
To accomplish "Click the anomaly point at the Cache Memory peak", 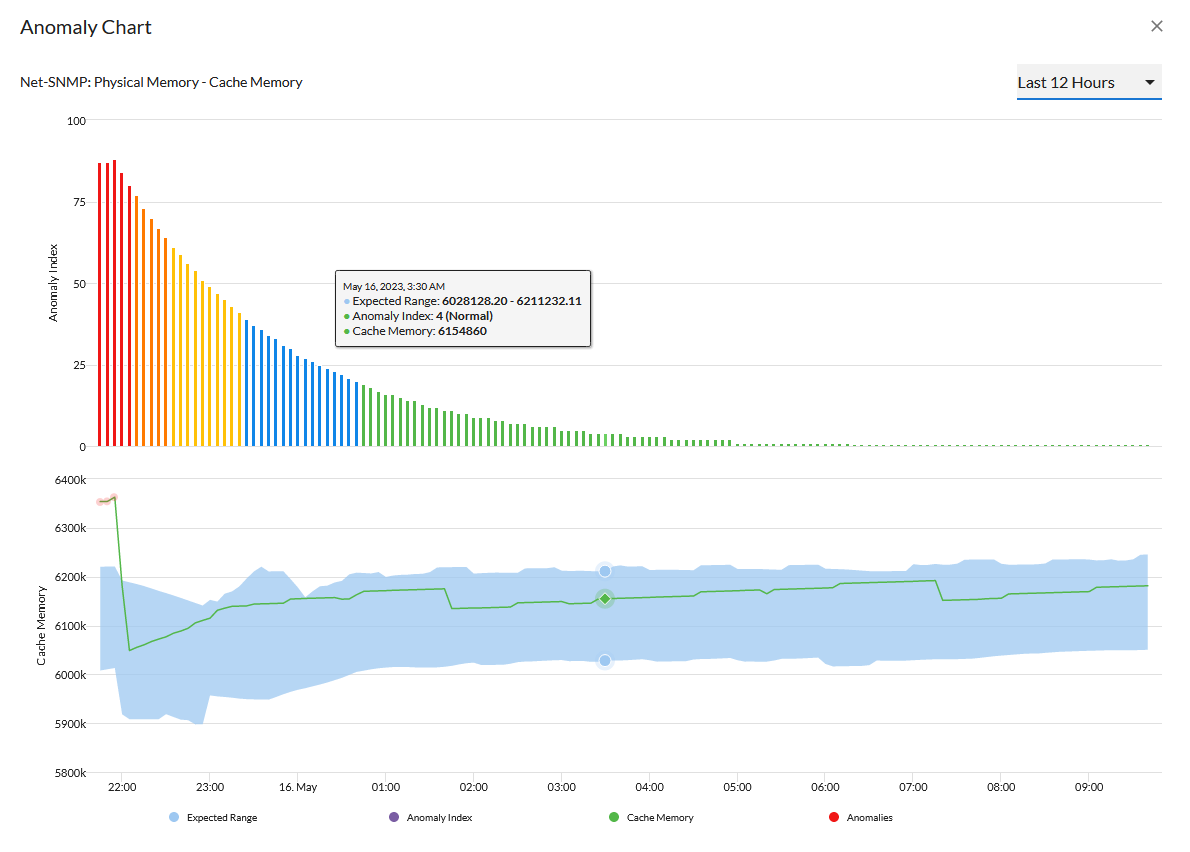I will (x=113, y=497).
